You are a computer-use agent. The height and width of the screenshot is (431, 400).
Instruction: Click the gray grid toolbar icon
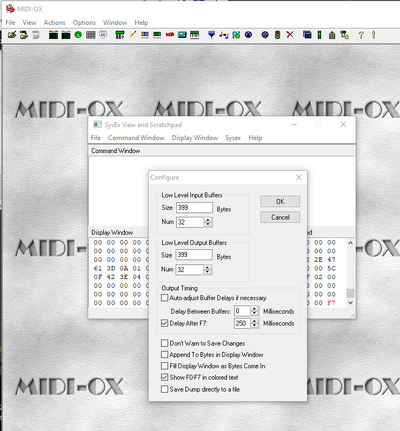click(91, 35)
